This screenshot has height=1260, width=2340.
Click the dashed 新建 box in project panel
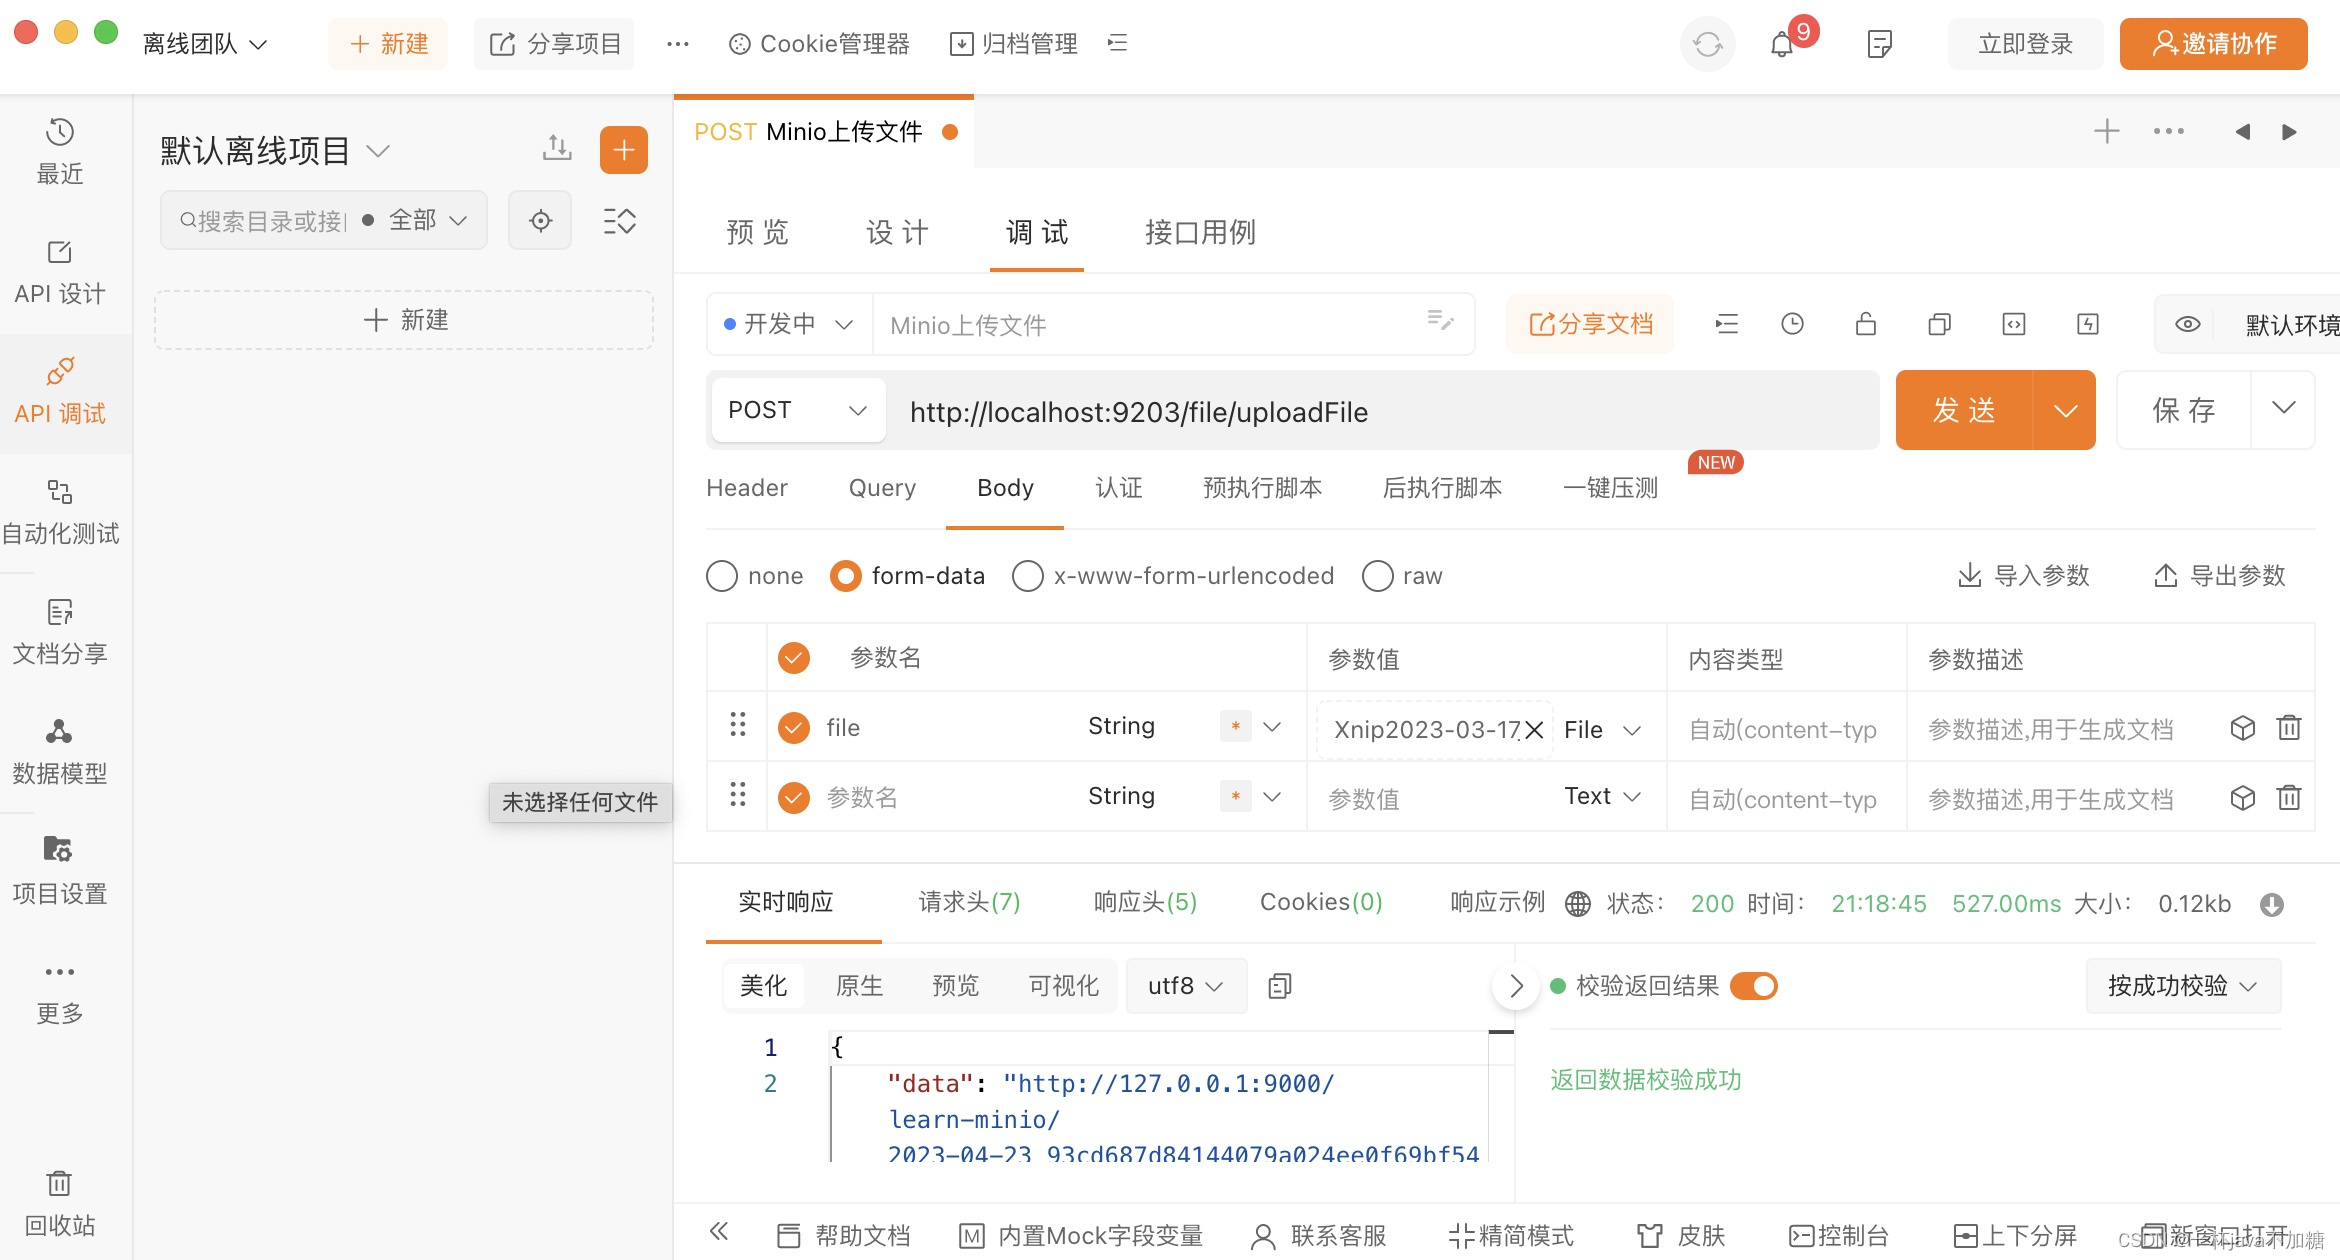pyautogui.click(x=404, y=320)
